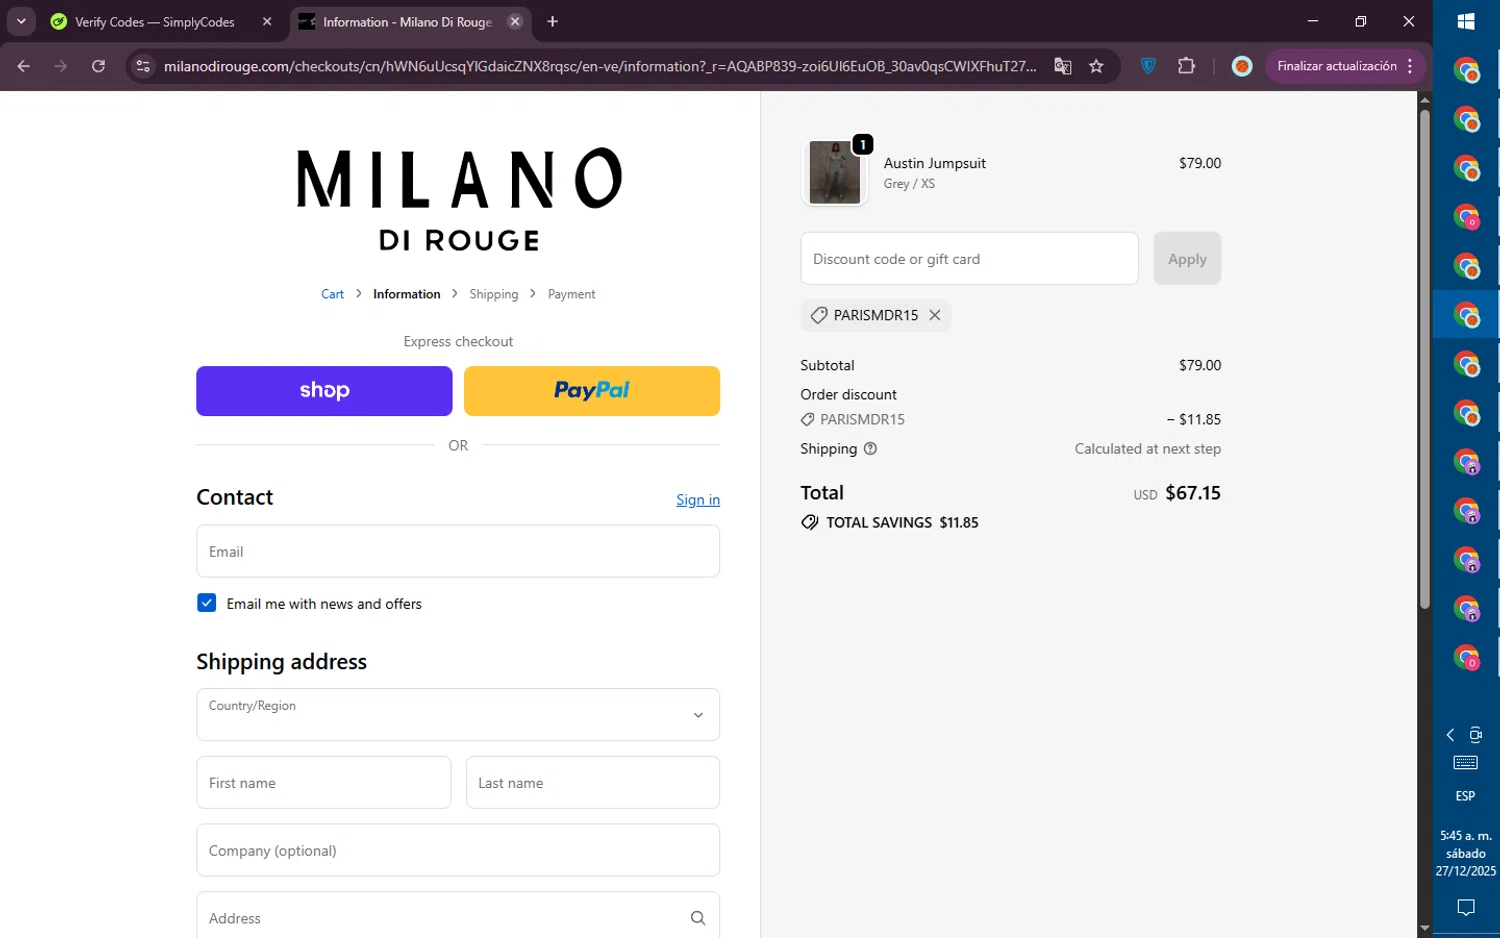Switch the ESP input language
The height and width of the screenshot is (938, 1500).
(x=1466, y=796)
